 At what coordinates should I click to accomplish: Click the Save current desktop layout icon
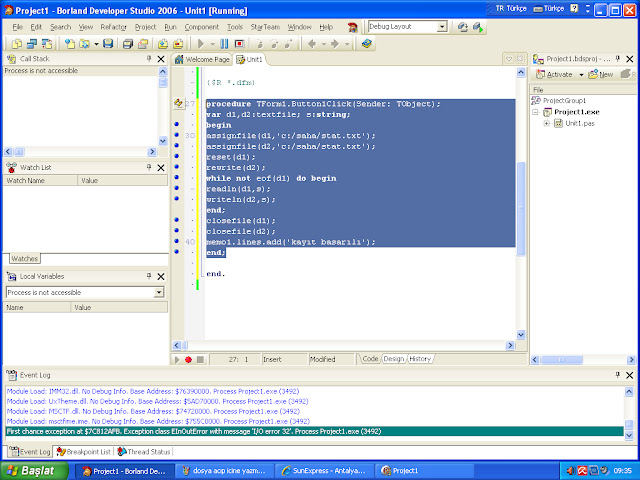pos(462,27)
